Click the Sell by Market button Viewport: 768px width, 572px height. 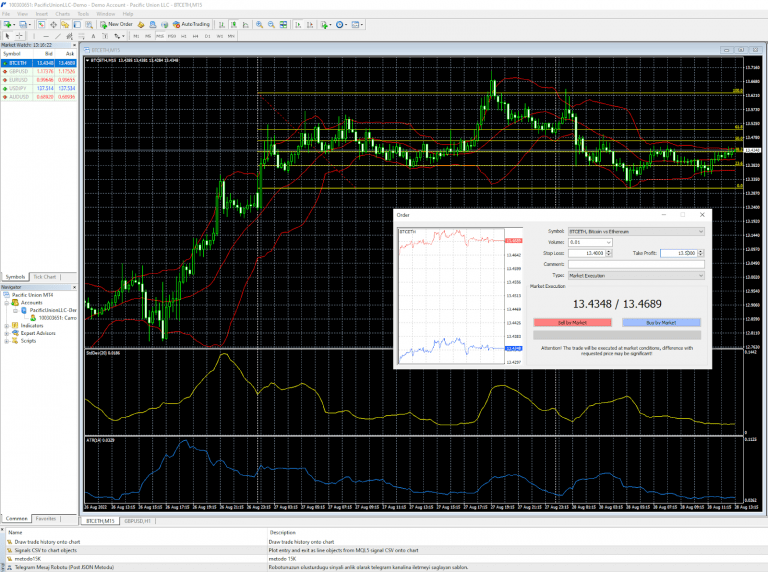click(x=572, y=323)
